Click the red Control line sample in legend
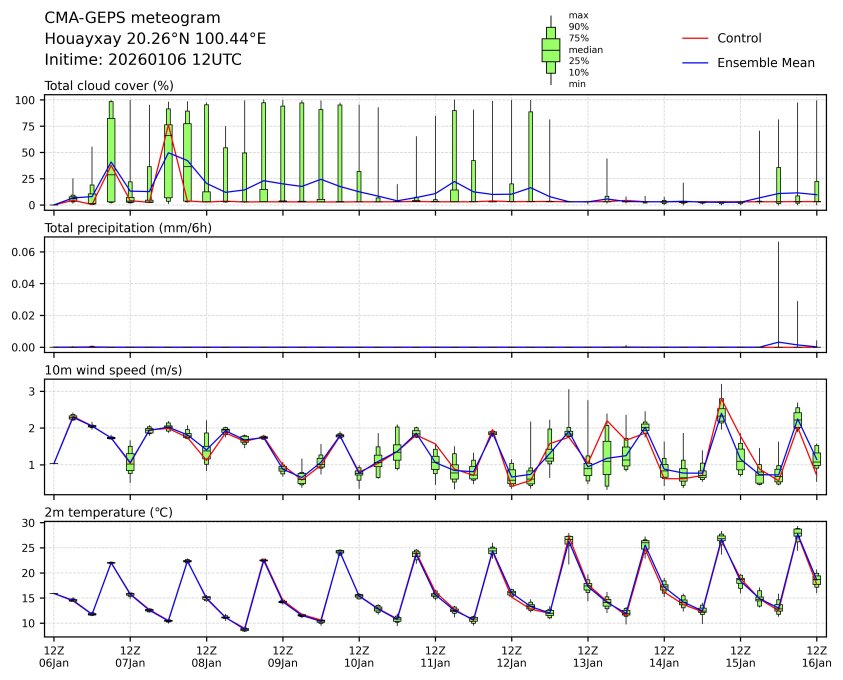Screen dimensions: 843x680 695,39
